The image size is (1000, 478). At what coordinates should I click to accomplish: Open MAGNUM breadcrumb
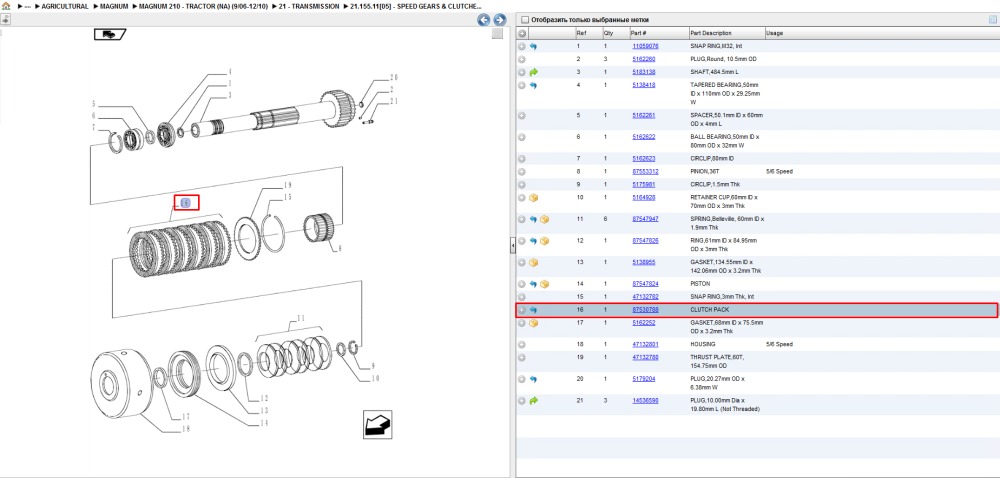tap(114, 6)
